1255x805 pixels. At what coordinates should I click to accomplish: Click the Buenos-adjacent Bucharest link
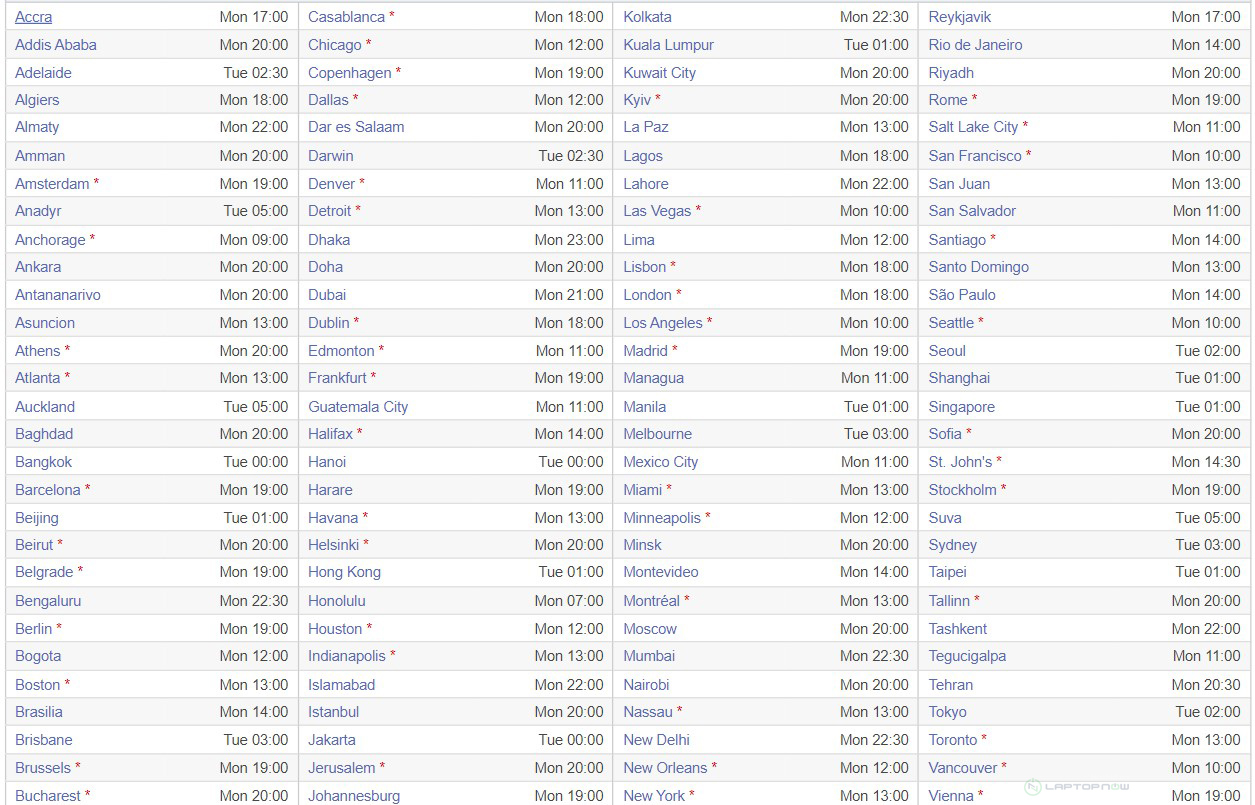coord(48,796)
